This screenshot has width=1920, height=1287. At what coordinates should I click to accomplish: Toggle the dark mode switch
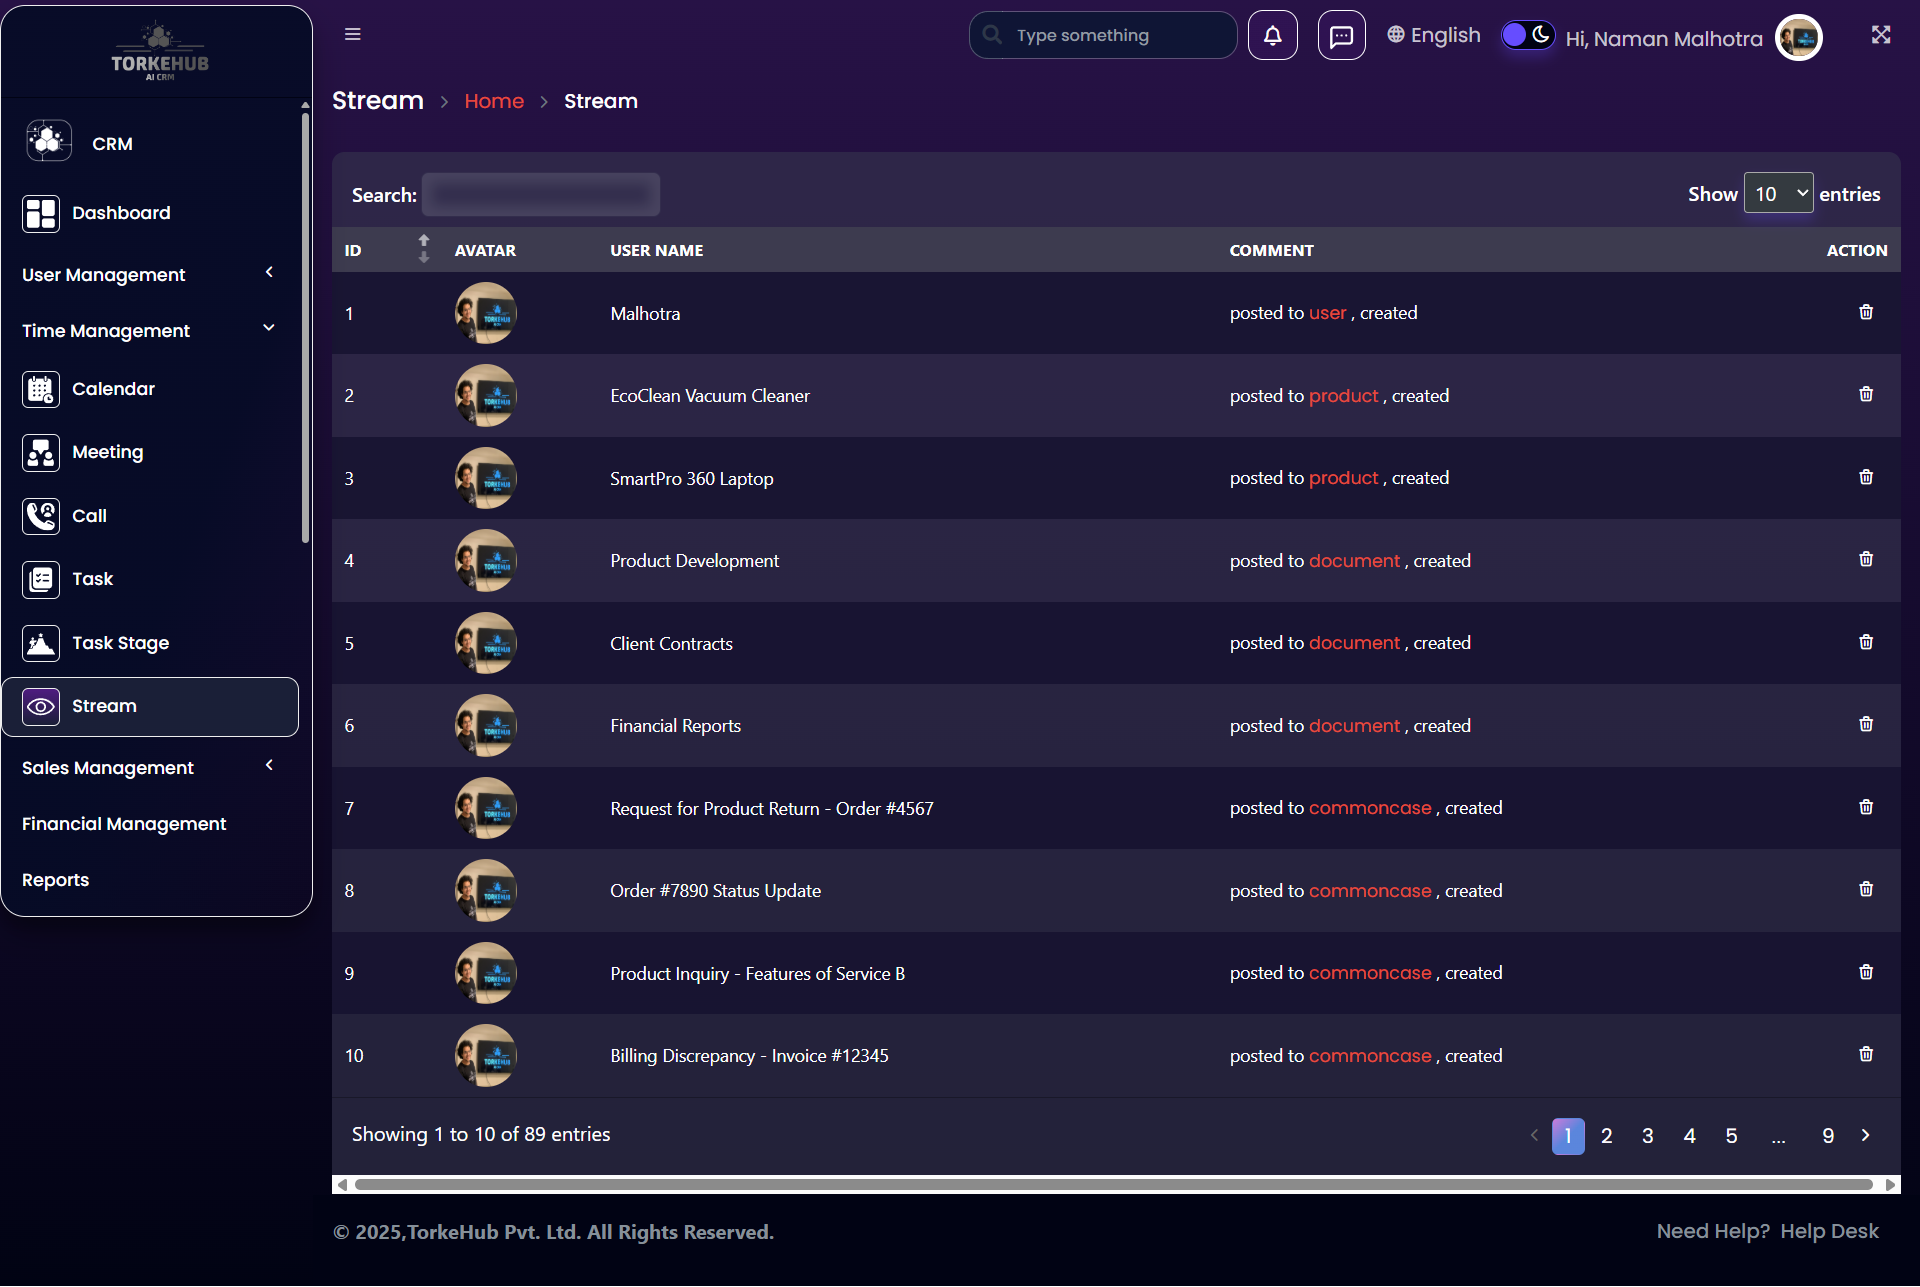(x=1527, y=36)
